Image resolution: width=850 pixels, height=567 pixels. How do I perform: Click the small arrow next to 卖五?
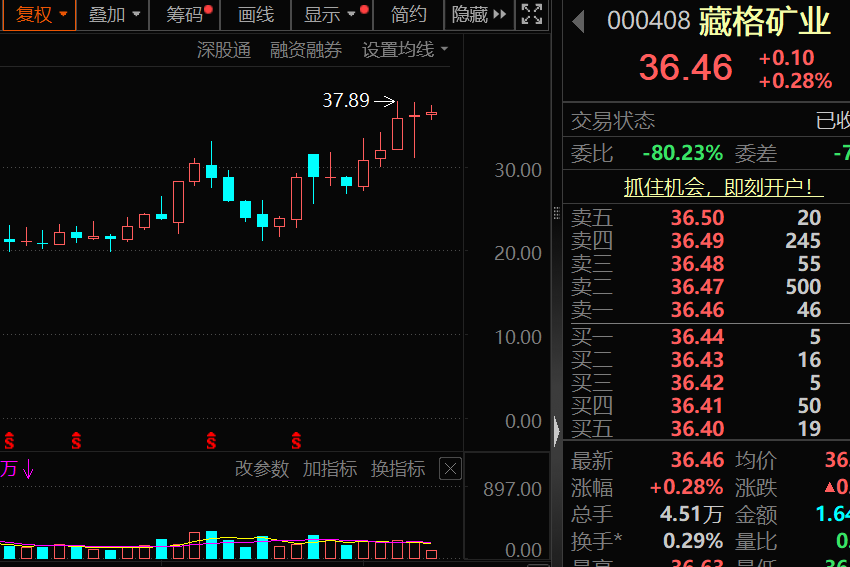(557, 213)
